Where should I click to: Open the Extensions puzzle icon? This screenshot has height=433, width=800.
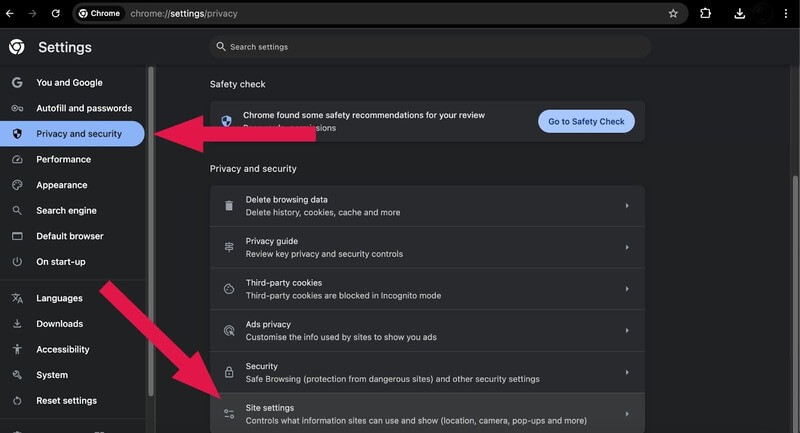(x=705, y=13)
